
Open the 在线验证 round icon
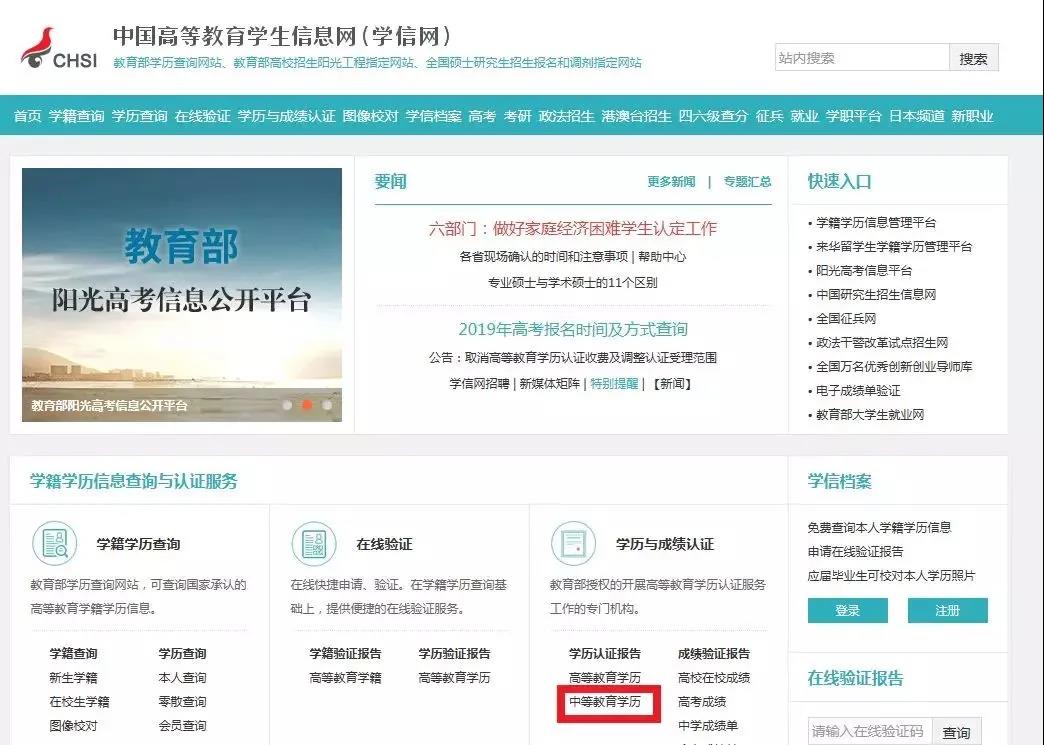pyautogui.click(x=314, y=544)
